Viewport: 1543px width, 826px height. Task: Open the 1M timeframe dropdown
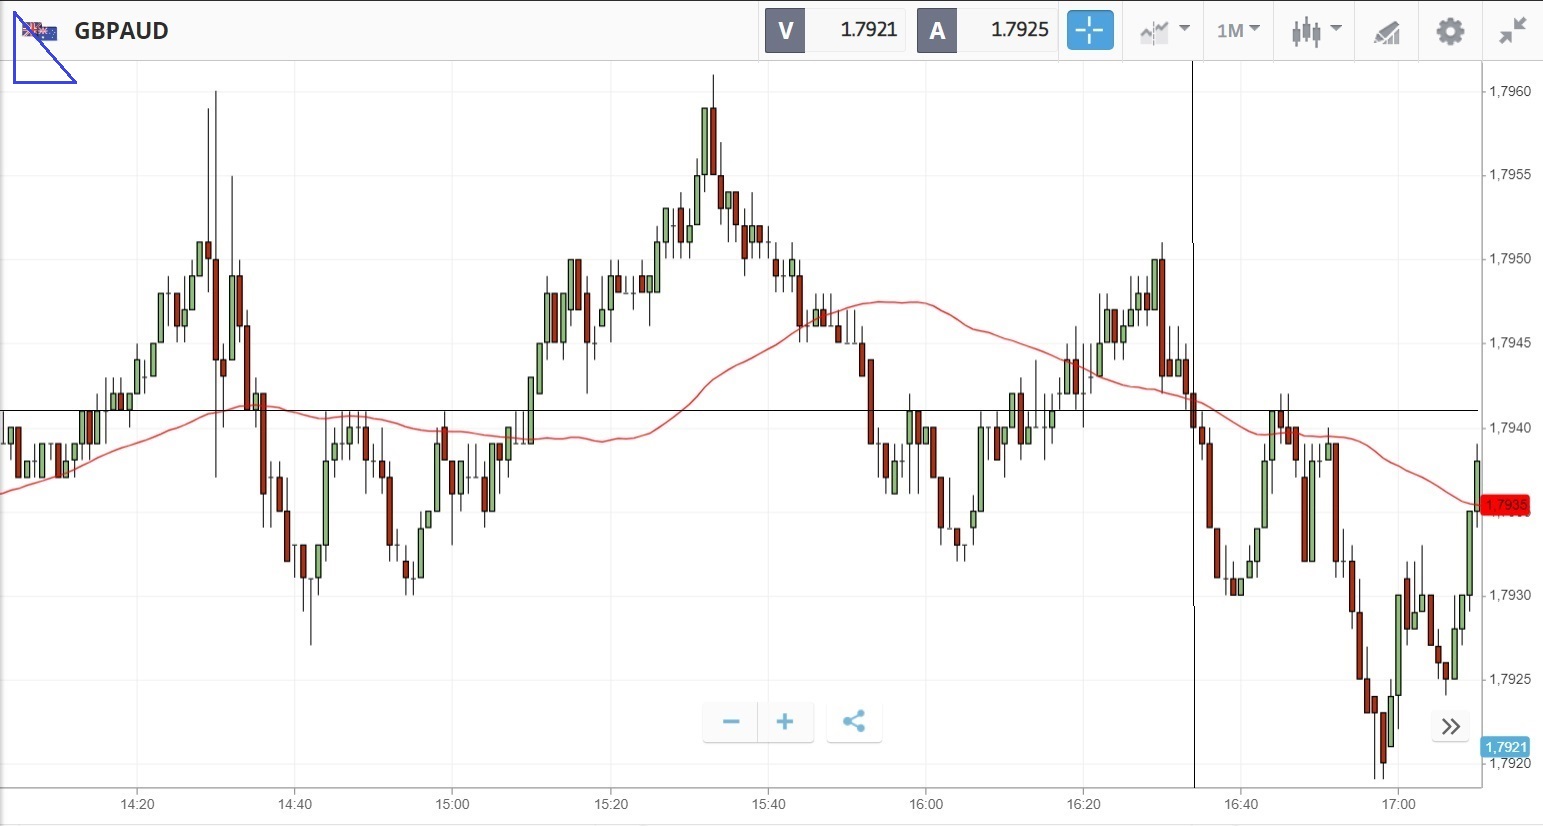tap(1238, 31)
